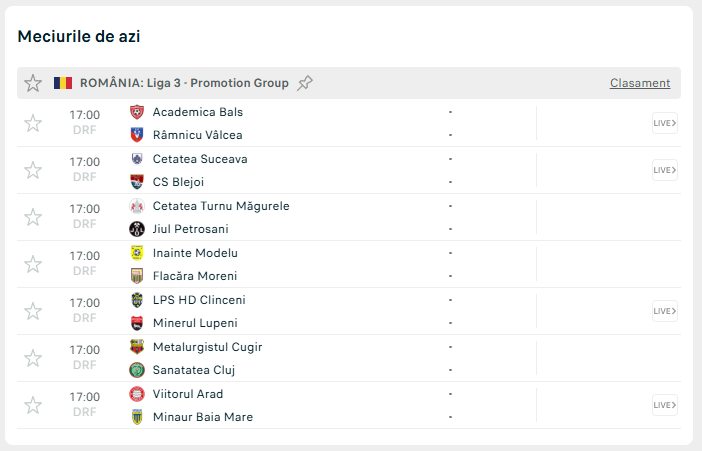Star the Academica Bals vs Râmnicu Vâlcea match
Viewport: 702px width, 451px height.
click(x=33, y=123)
